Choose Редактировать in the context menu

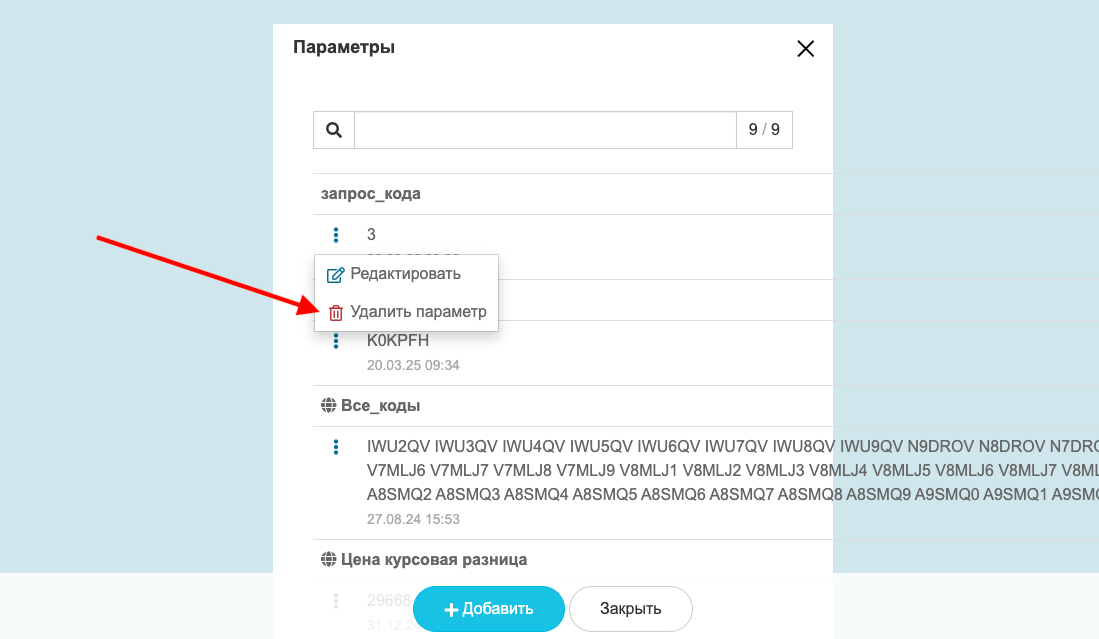pyautogui.click(x=407, y=274)
